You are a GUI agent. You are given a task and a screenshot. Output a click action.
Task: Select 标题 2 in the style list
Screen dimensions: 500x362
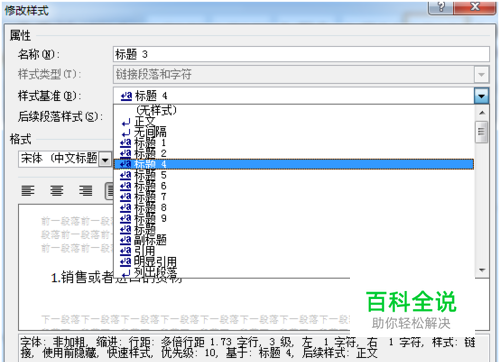(x=293, y=154)
